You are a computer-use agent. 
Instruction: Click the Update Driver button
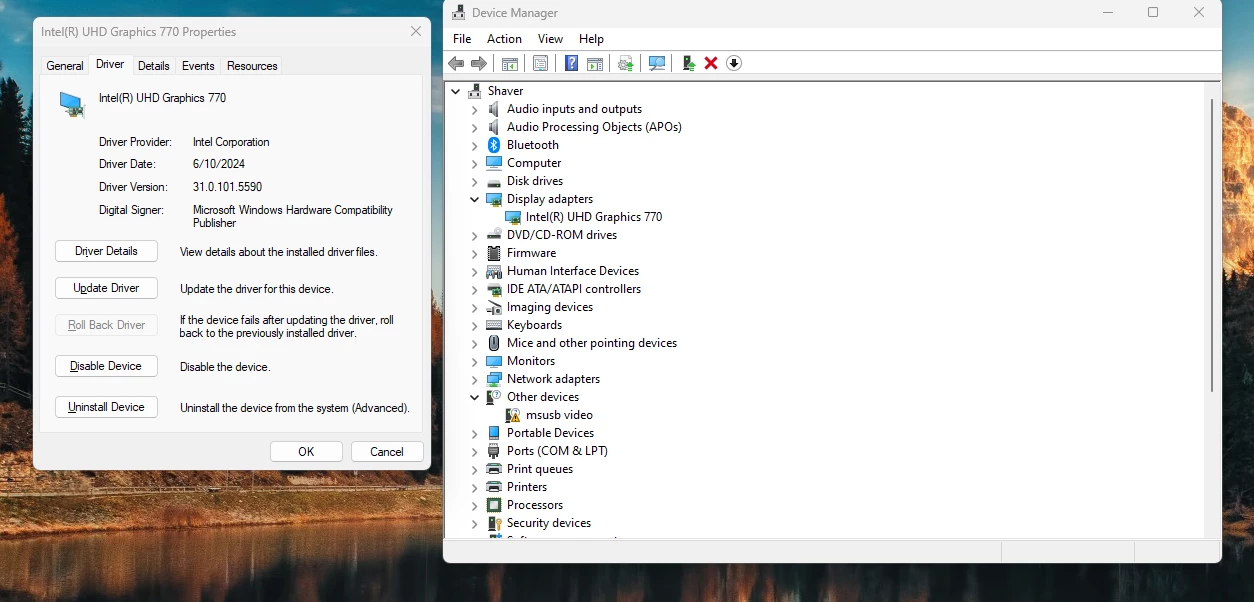pyautogui.click(x=106, y=288)
